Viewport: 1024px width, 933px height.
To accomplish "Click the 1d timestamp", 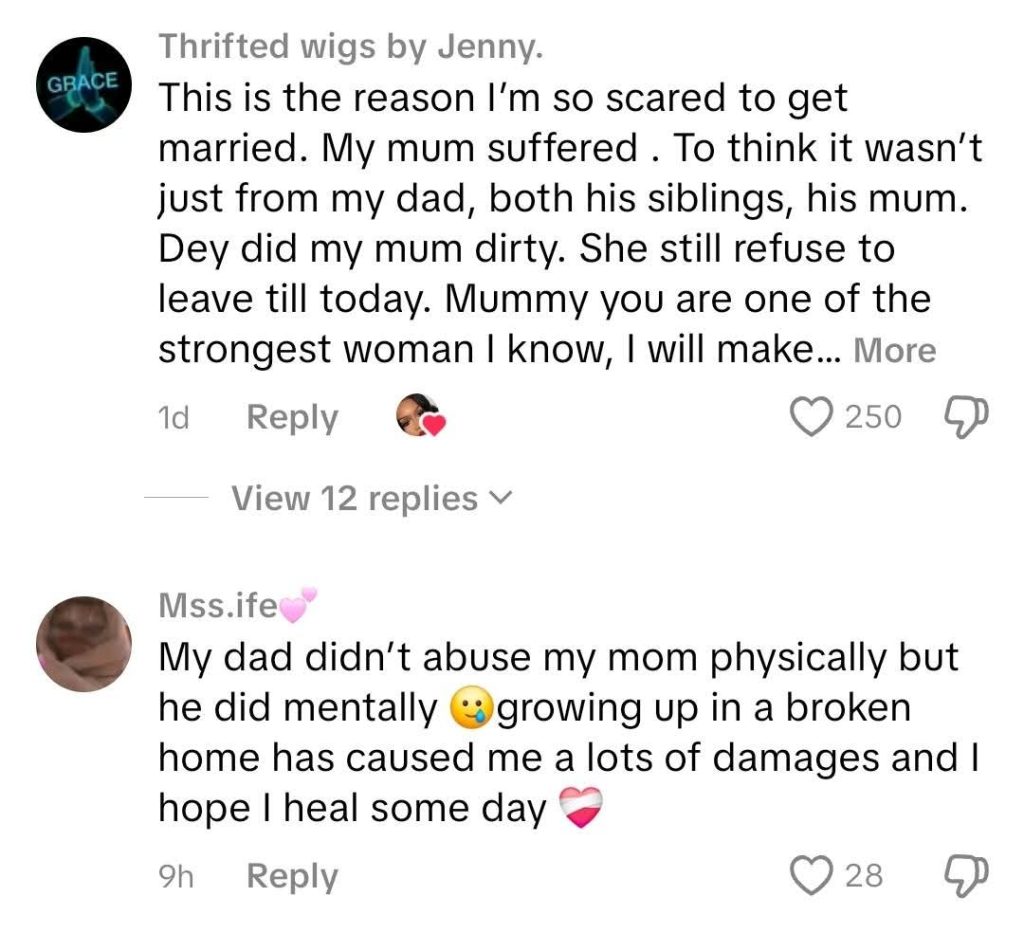I will pos(174,418).
